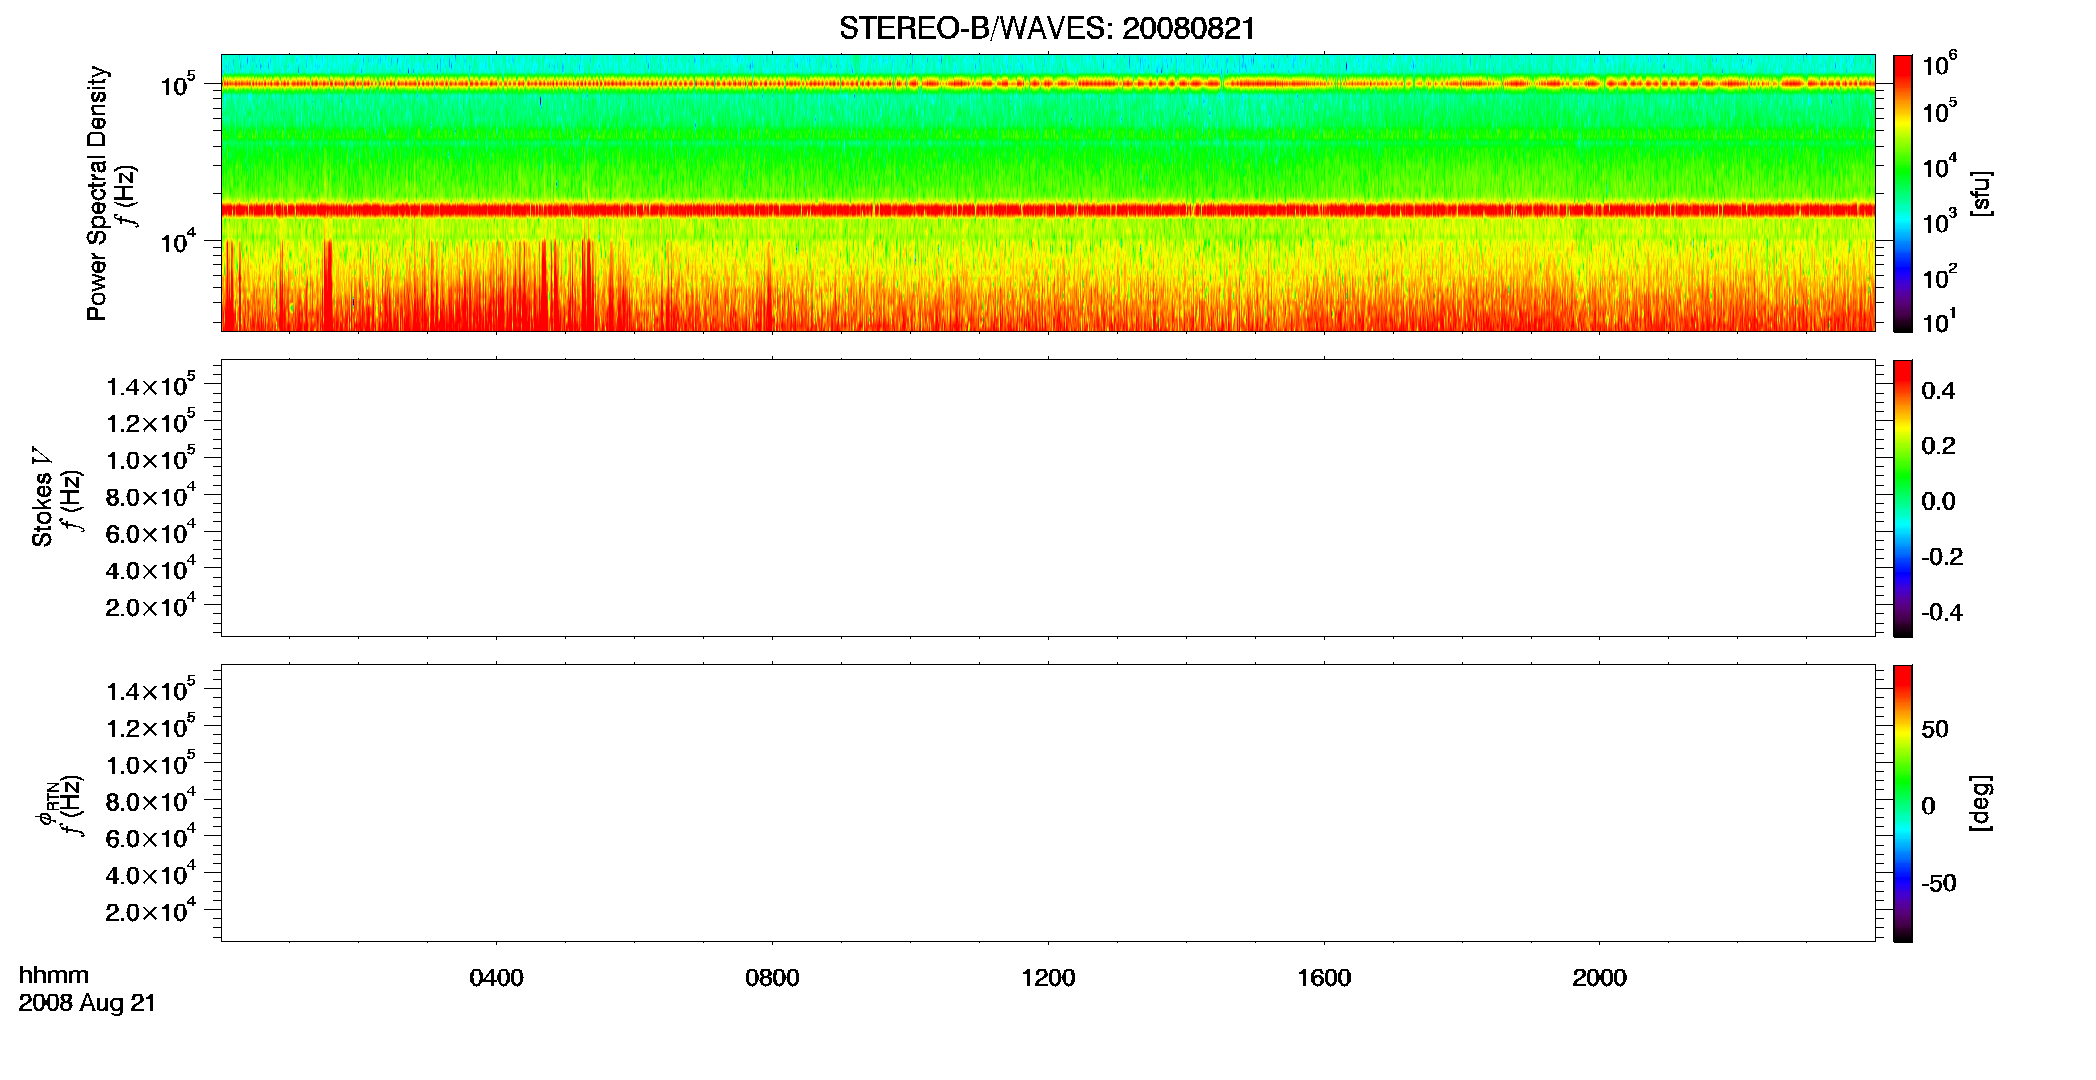The image size is (2096, 1080).
Task: Click the Stokes V colorbar
Action: click(x=1903, y=498)
